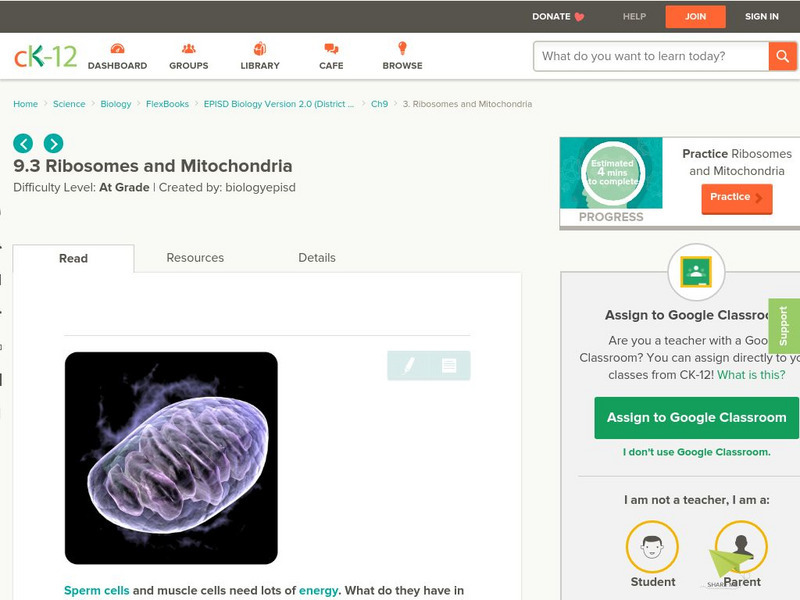Open the Groups icon
800x600 pixels.
point(189,50)
